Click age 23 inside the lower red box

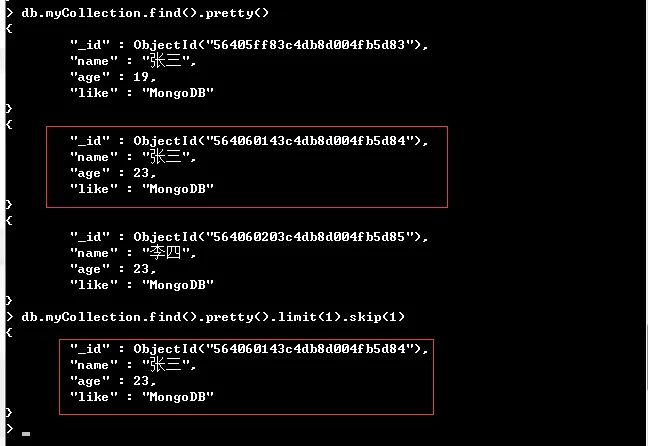pyautogui.click(x=141, y=381)
